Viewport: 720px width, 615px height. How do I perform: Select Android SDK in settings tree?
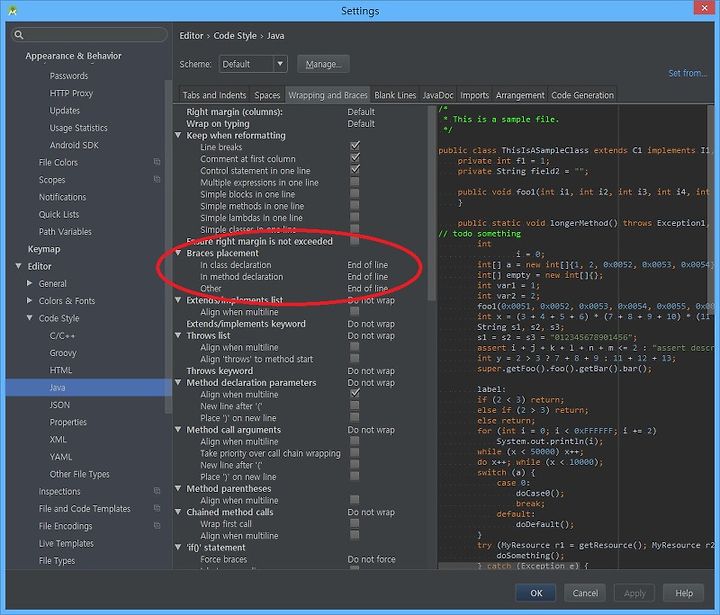(x=74, y=145)
